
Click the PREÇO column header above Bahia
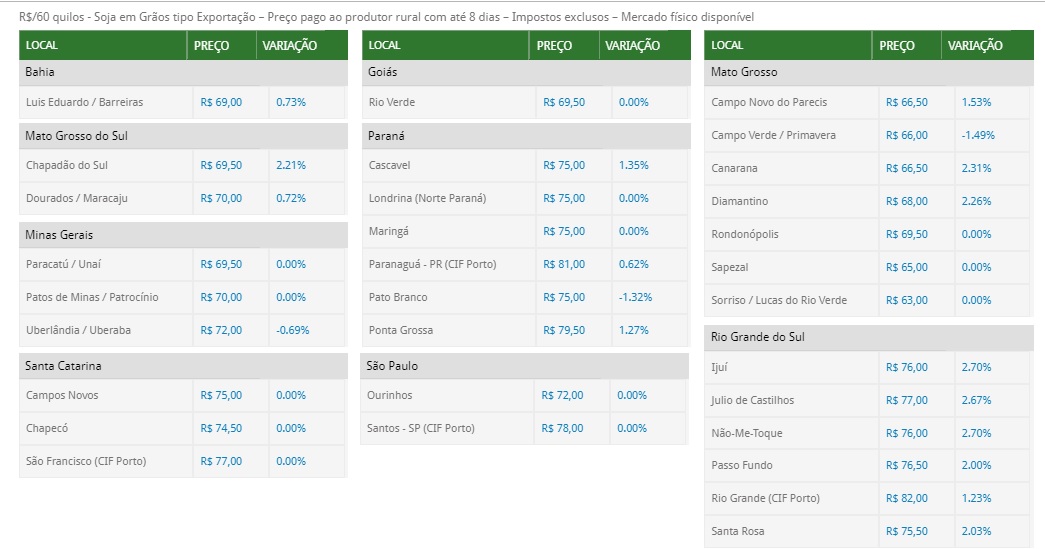point(211,45)
